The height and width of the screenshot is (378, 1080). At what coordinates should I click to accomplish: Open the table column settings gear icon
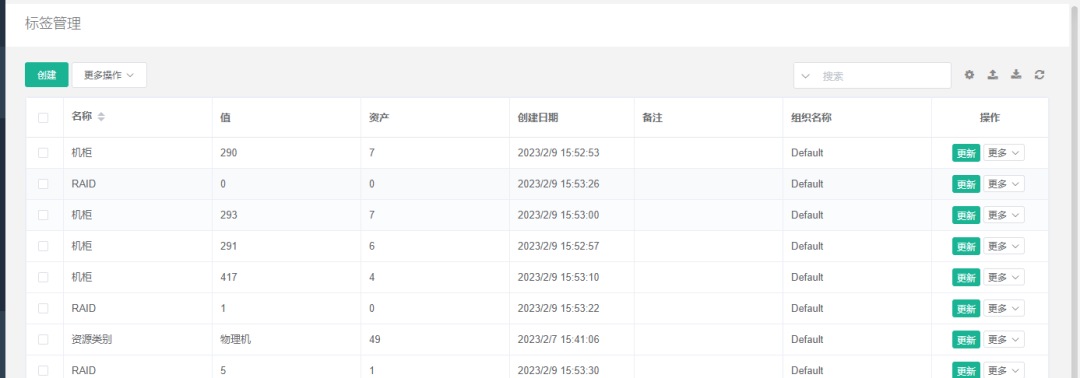(x=969, y=75)
